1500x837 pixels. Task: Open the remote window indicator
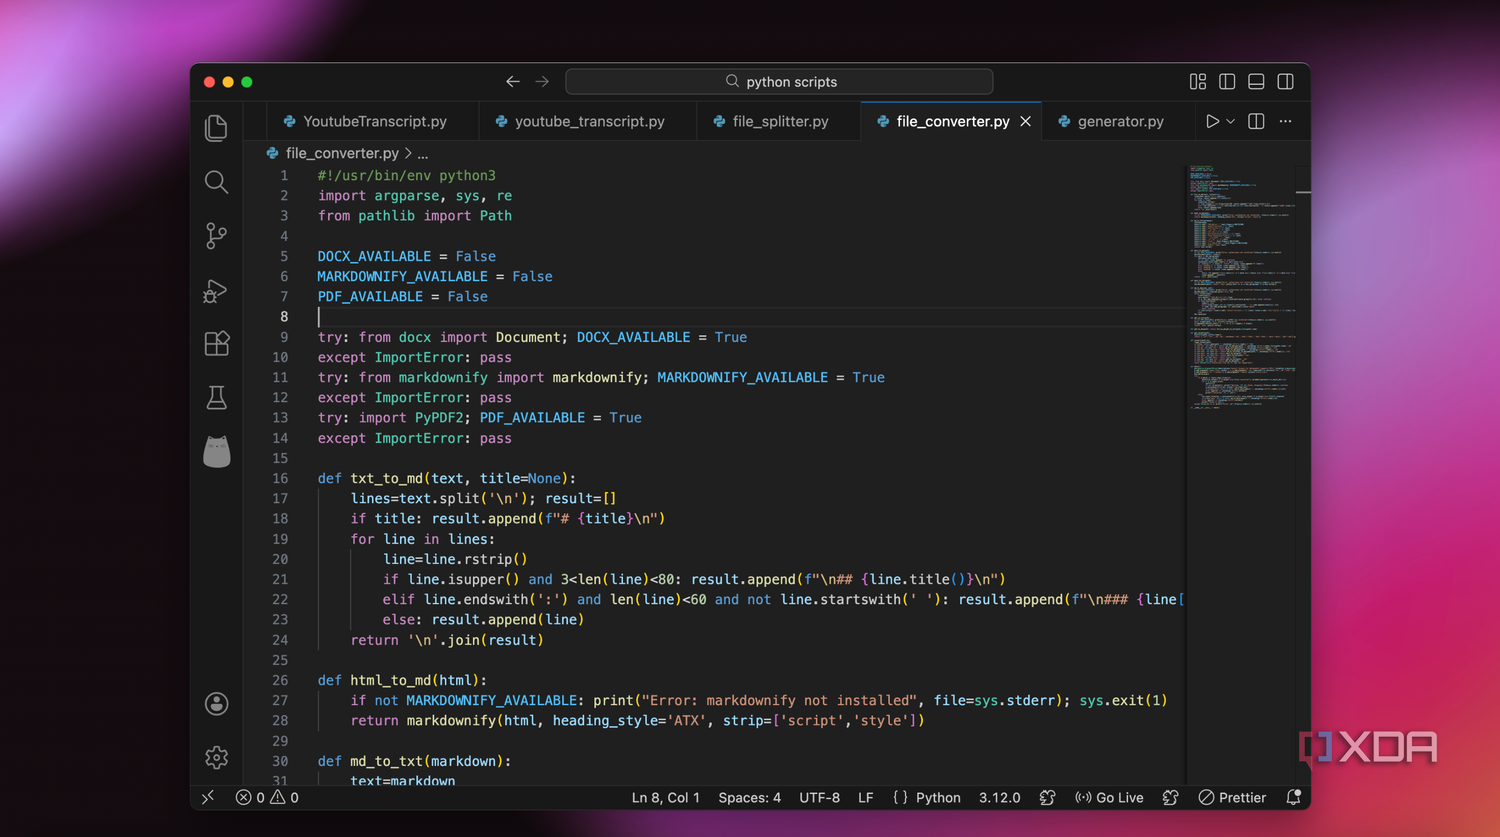(208, 797)
